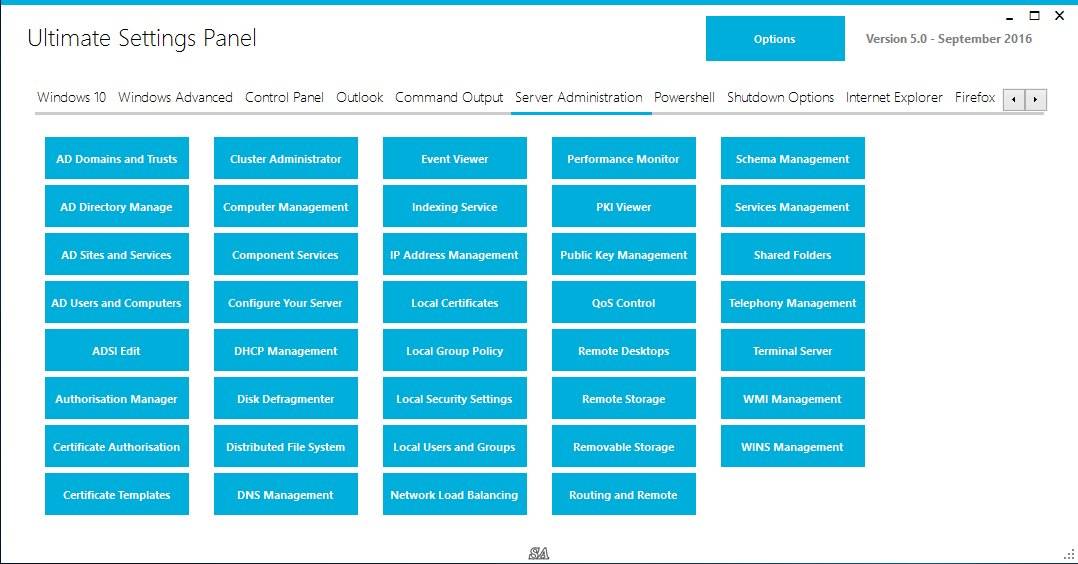The width and height of the screenshot is (1078, 564).
Task: Launch Local Group Policy
Action: click(x=455, y=350)
